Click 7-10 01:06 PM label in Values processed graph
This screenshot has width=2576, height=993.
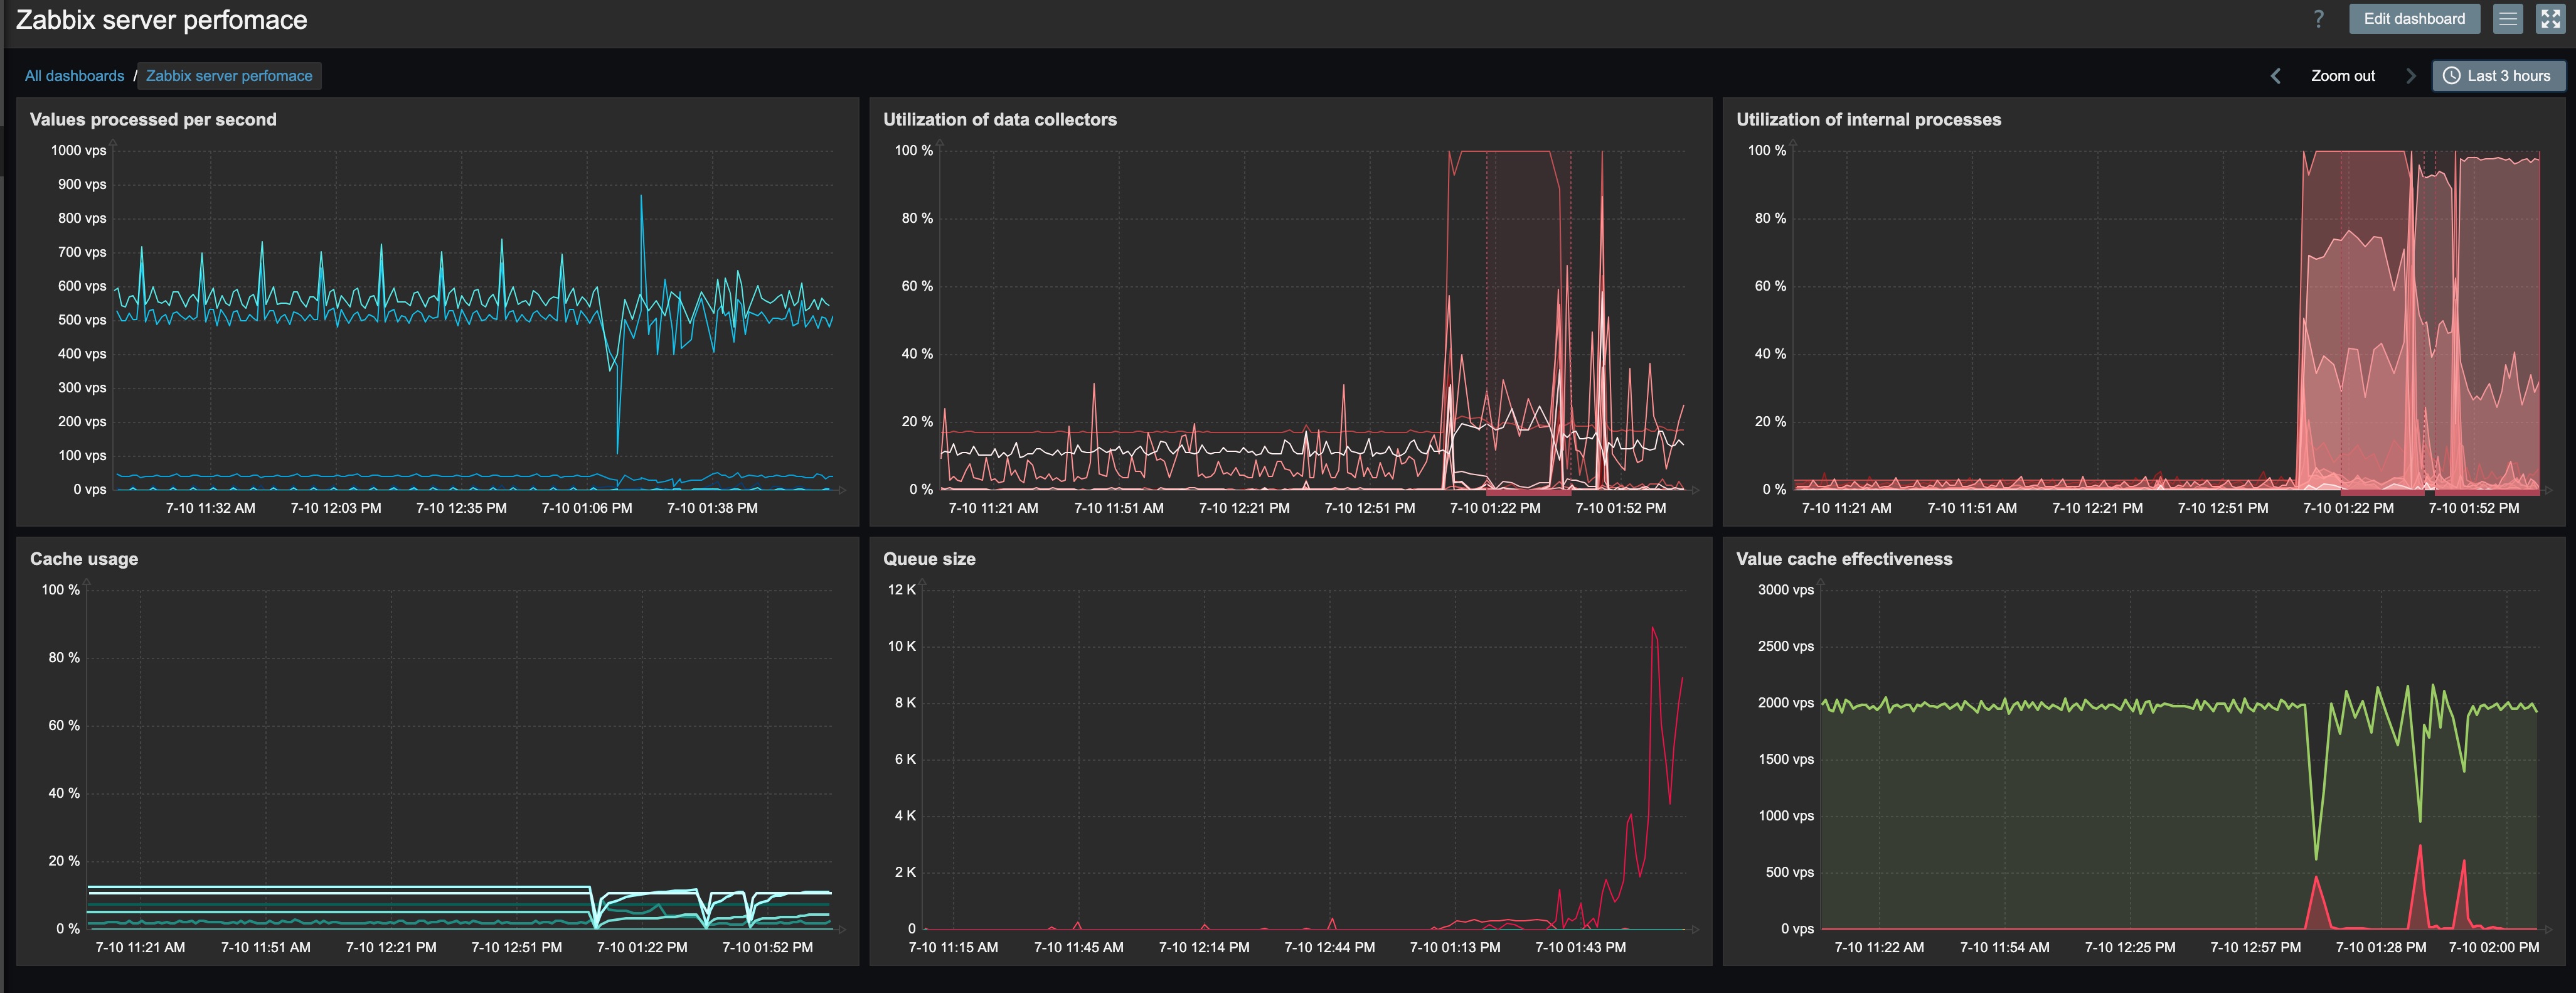[x=587, y=508]
